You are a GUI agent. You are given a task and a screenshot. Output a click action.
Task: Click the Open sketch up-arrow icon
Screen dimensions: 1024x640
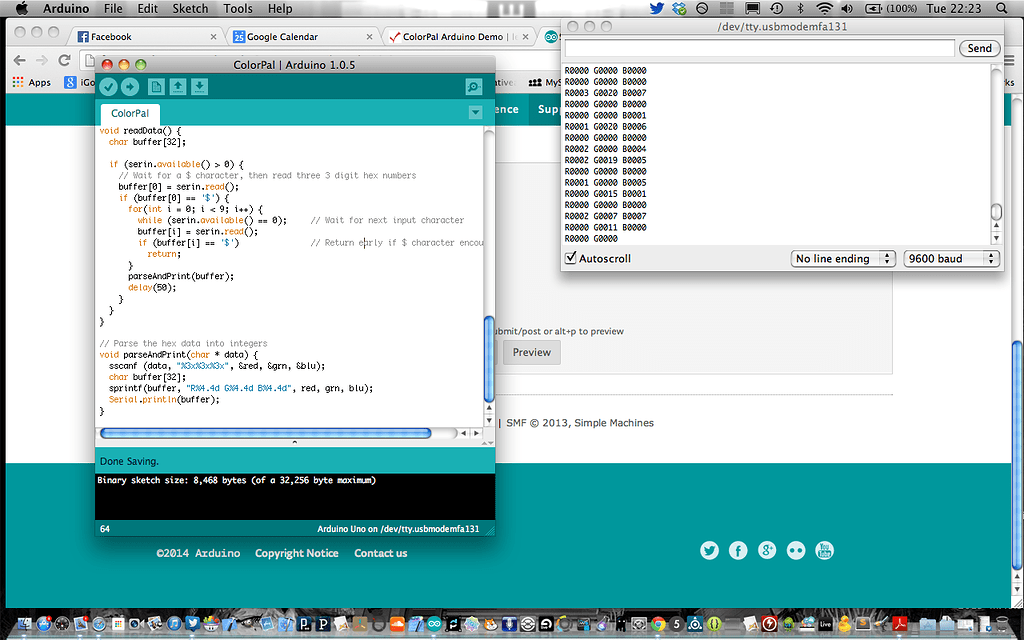178,87
